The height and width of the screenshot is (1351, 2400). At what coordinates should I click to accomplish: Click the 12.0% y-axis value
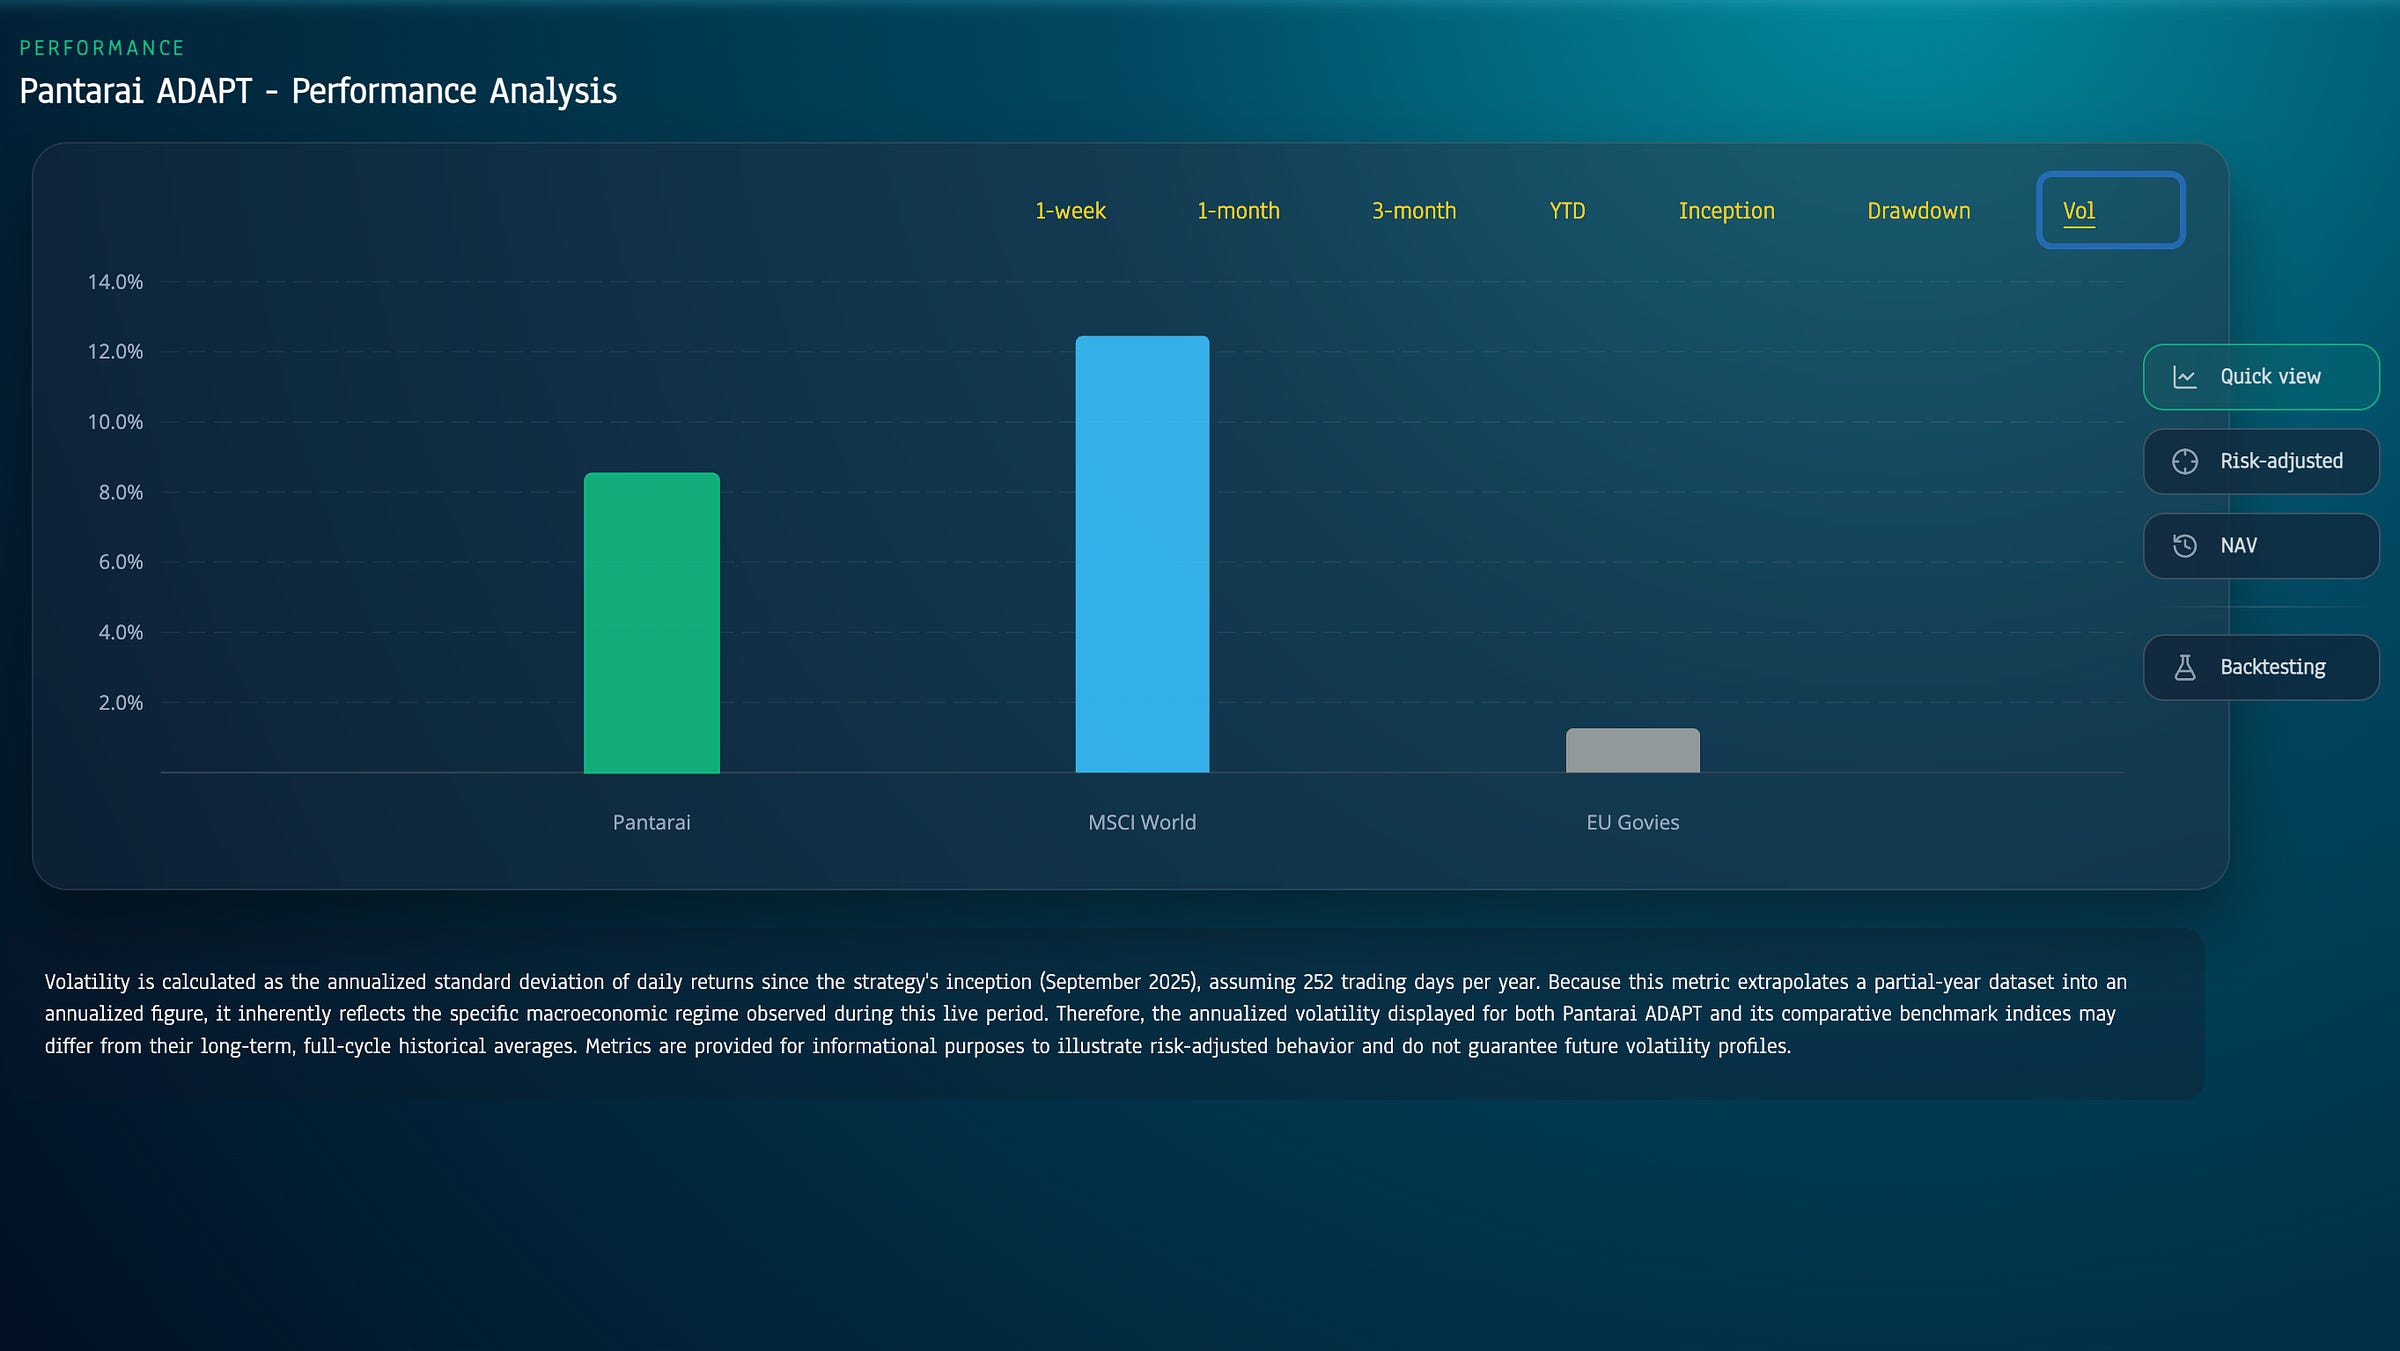[115, 352]
